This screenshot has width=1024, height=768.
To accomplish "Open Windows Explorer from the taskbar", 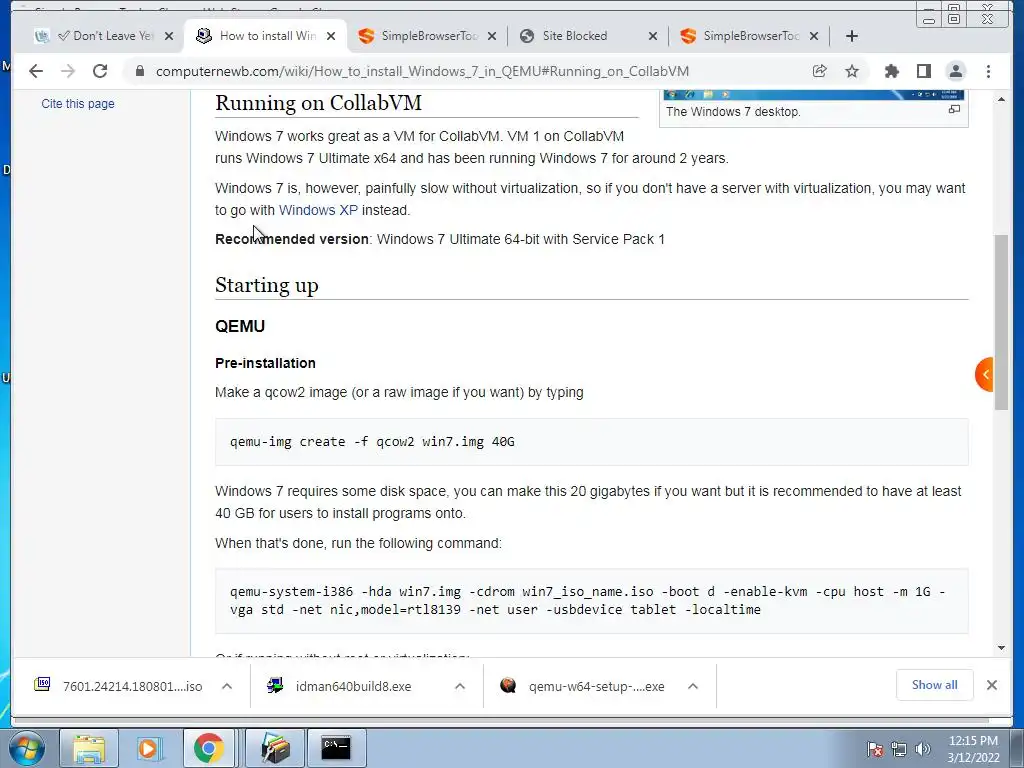I will pyautogui.click(x=89, y=748).
